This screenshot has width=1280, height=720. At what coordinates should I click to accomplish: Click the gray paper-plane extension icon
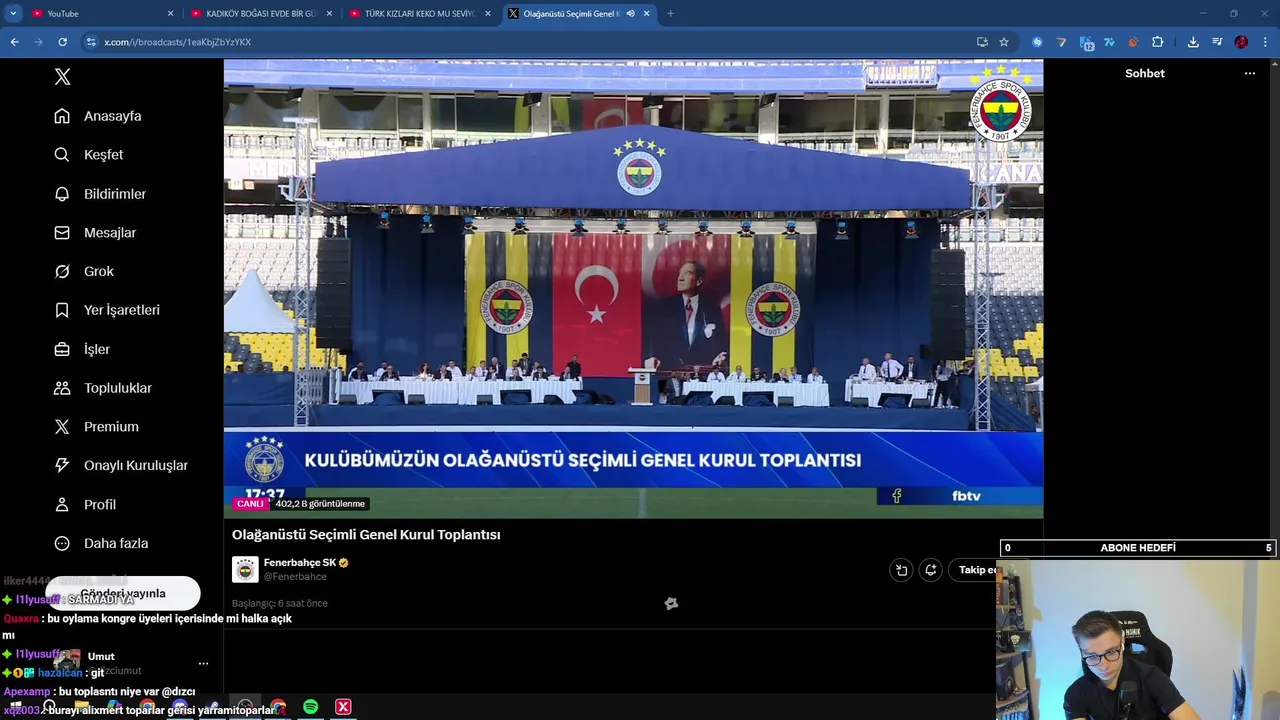[x=1061, y=42]
